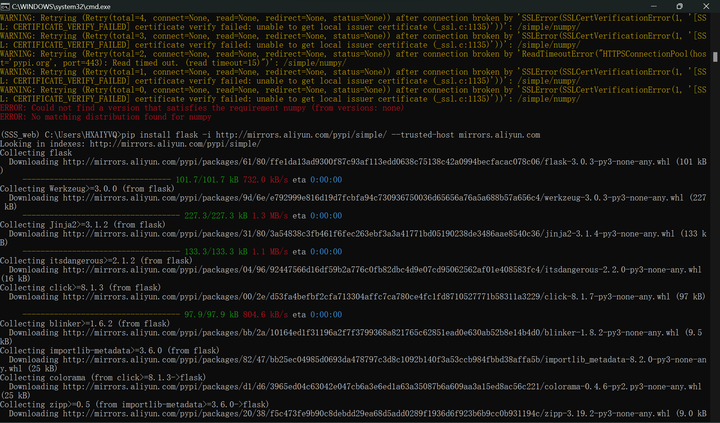Click the 101.7/101.7 kB progress bar
This screenshot has height=423, width=720.
[97, 180]
